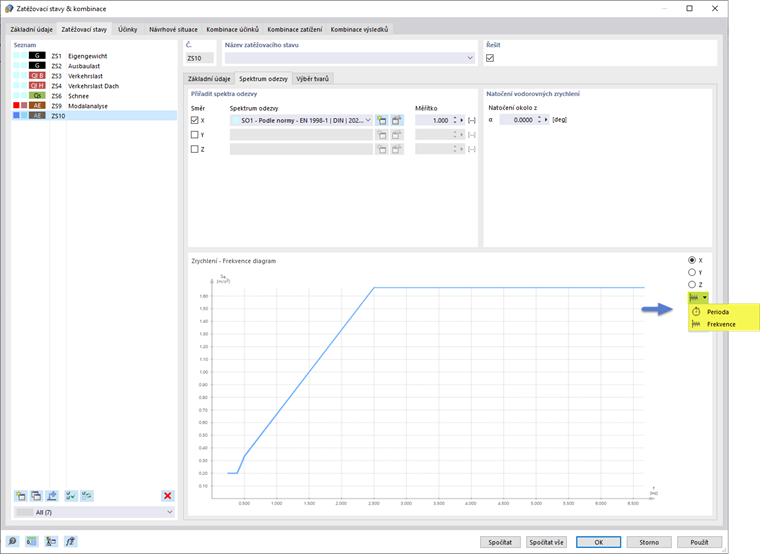Delete selected load case with the red X

[168, 496]
